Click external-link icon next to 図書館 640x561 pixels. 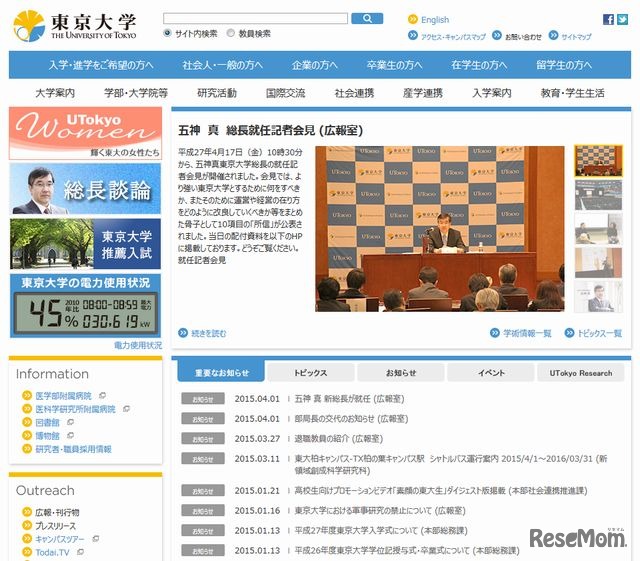click(x=70, y=422)
